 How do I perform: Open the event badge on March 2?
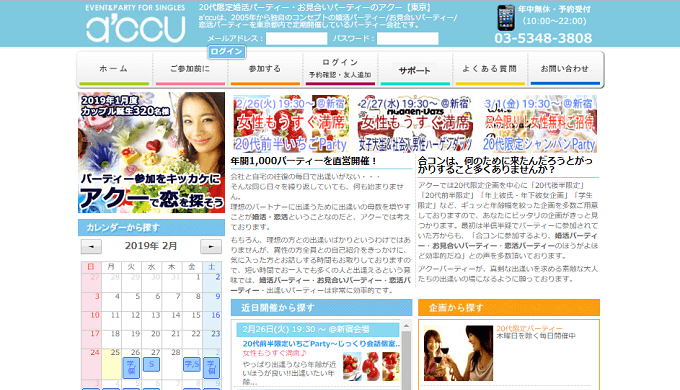click(211, 367)
